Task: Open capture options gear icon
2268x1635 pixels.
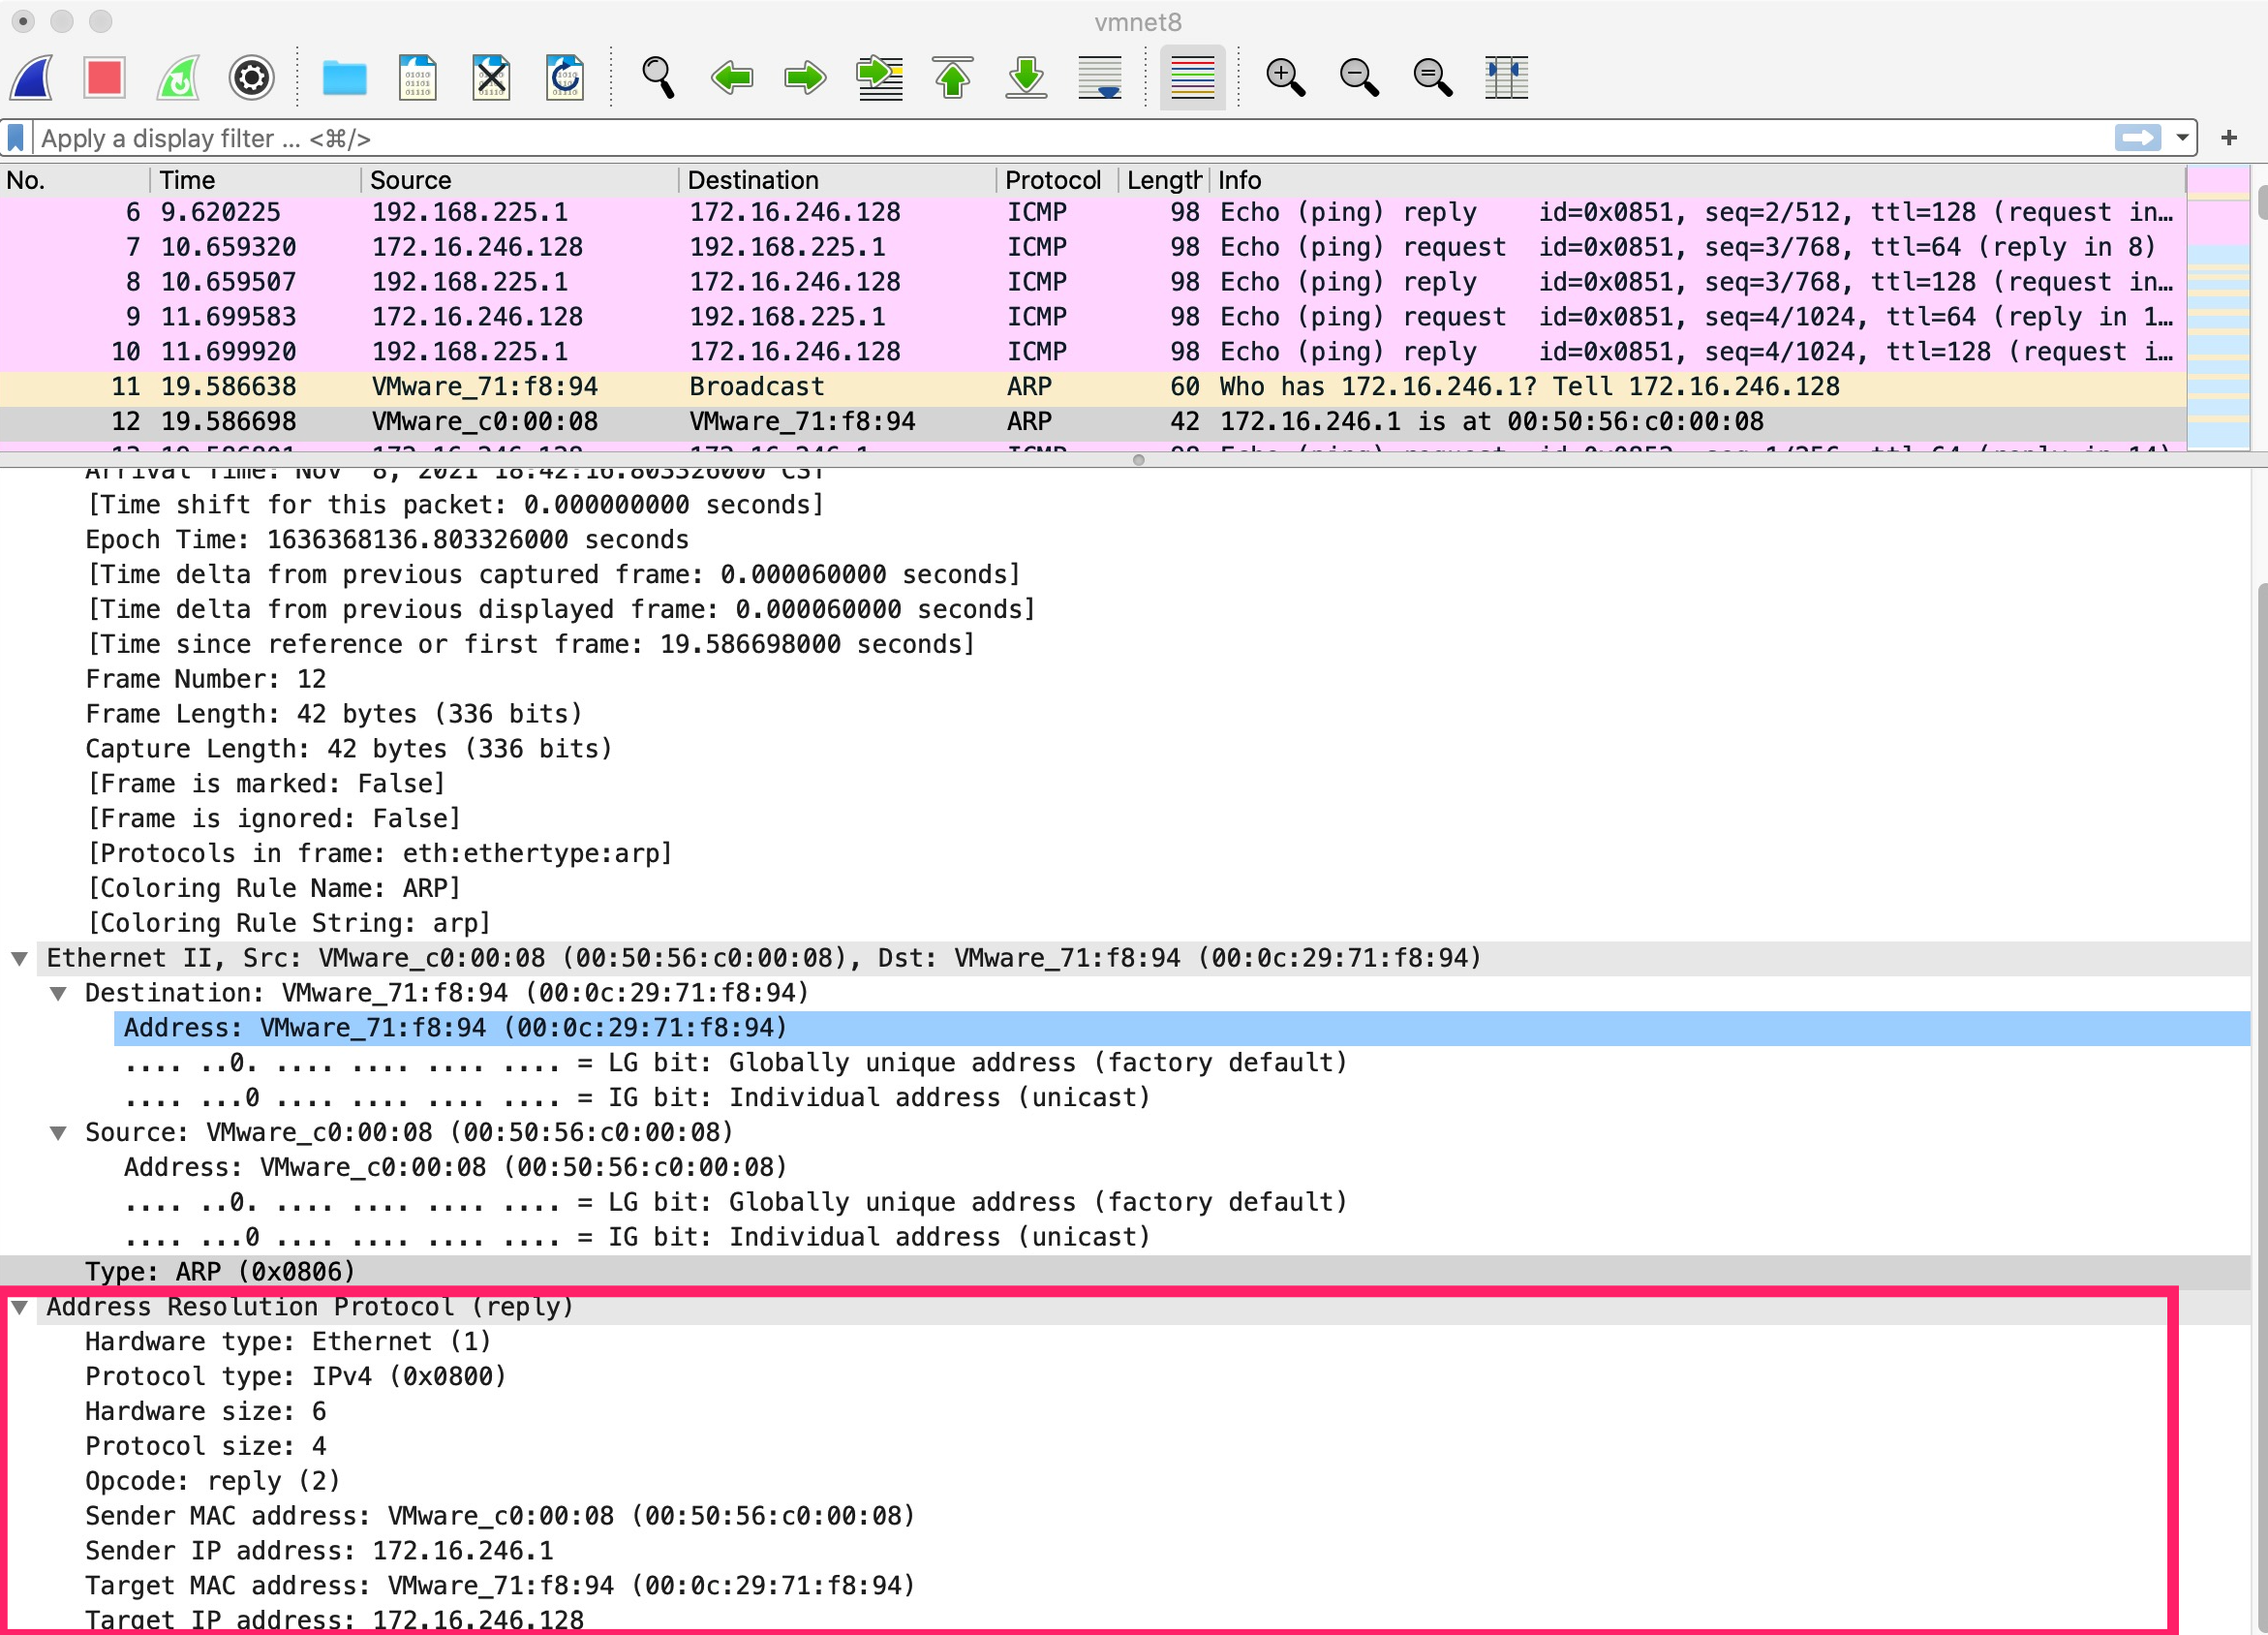Action: click(x=251, y=77)
